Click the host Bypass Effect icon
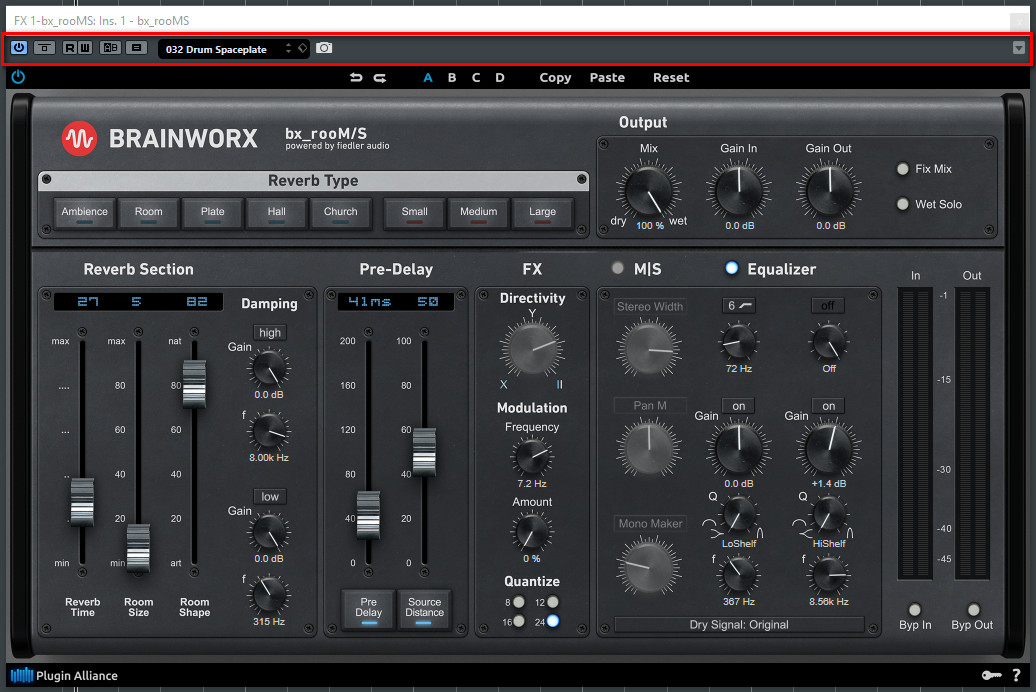The width and height of the screenshot is (1036, 692). tap(44, 48)
